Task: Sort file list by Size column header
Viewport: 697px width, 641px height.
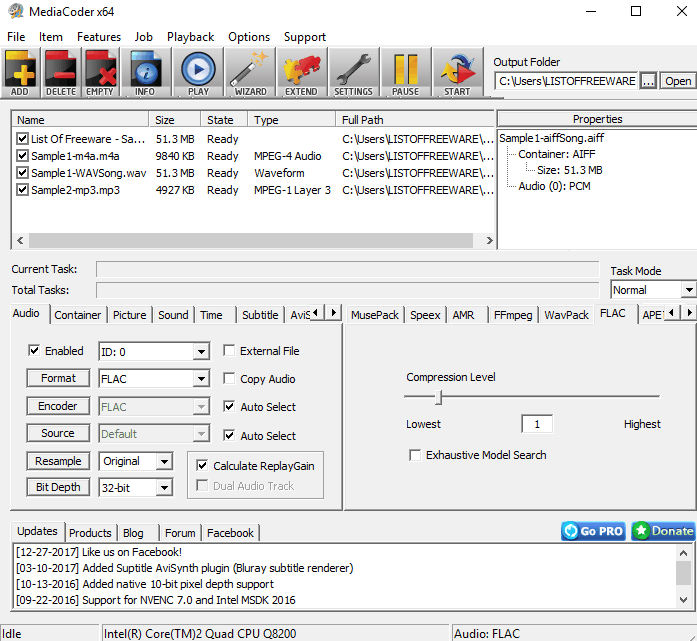Action: (175, 120)
